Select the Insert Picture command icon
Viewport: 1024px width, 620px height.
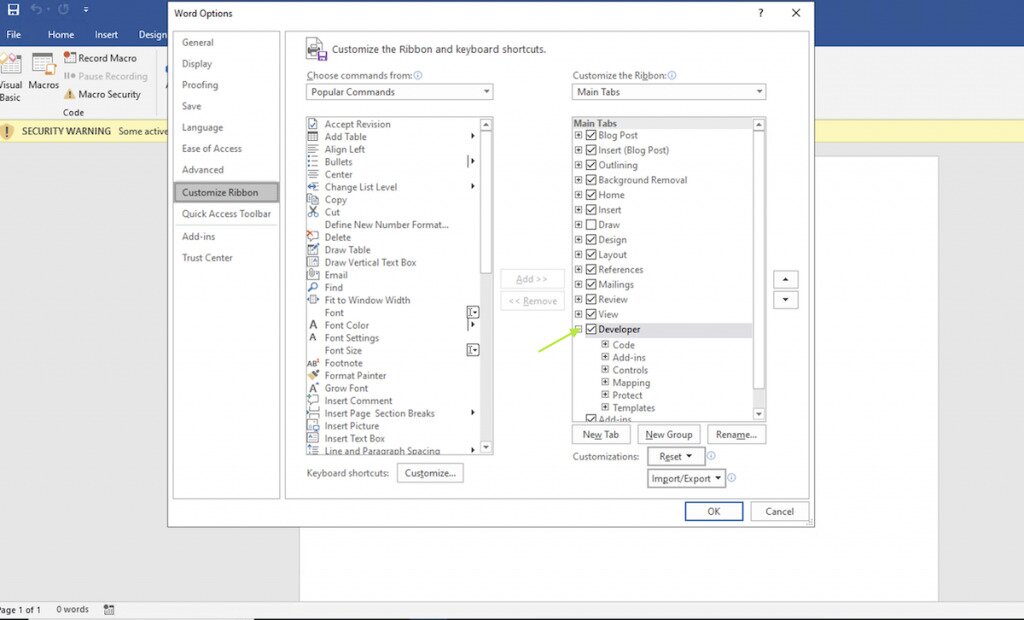pyautogui.click(x=314, y=425)
